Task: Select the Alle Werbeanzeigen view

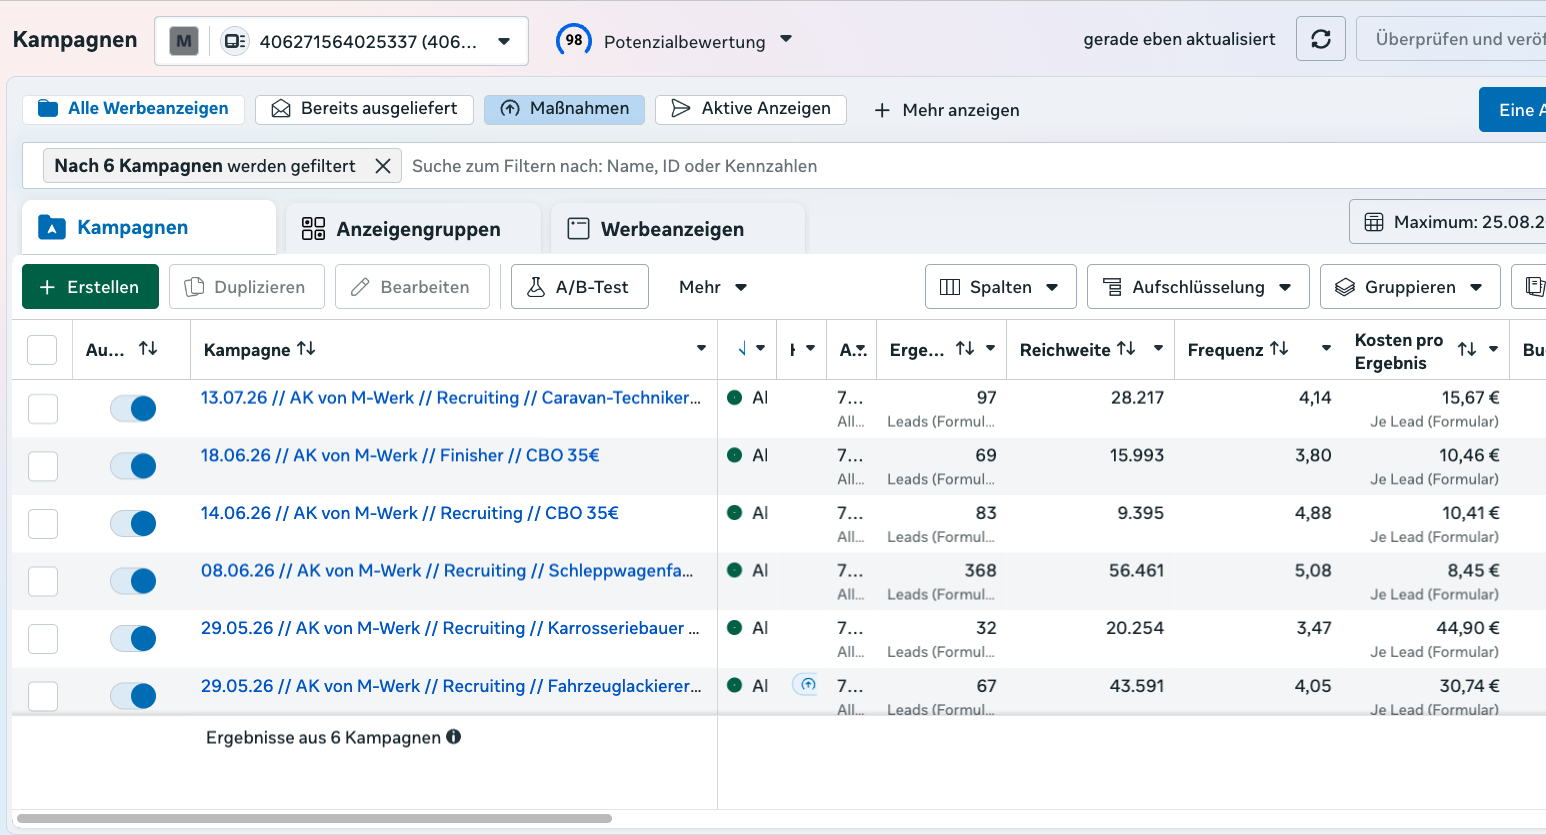Action: click(x=133, y=109)
